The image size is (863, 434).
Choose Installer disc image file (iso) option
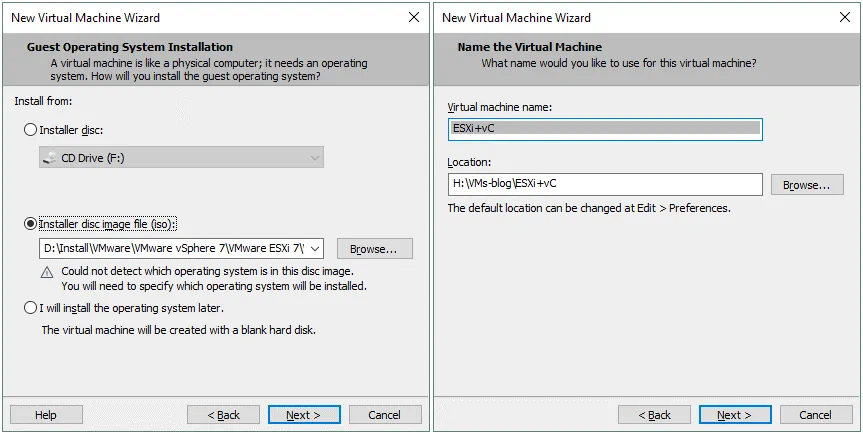pyautogui.click(x=30, y=224)
